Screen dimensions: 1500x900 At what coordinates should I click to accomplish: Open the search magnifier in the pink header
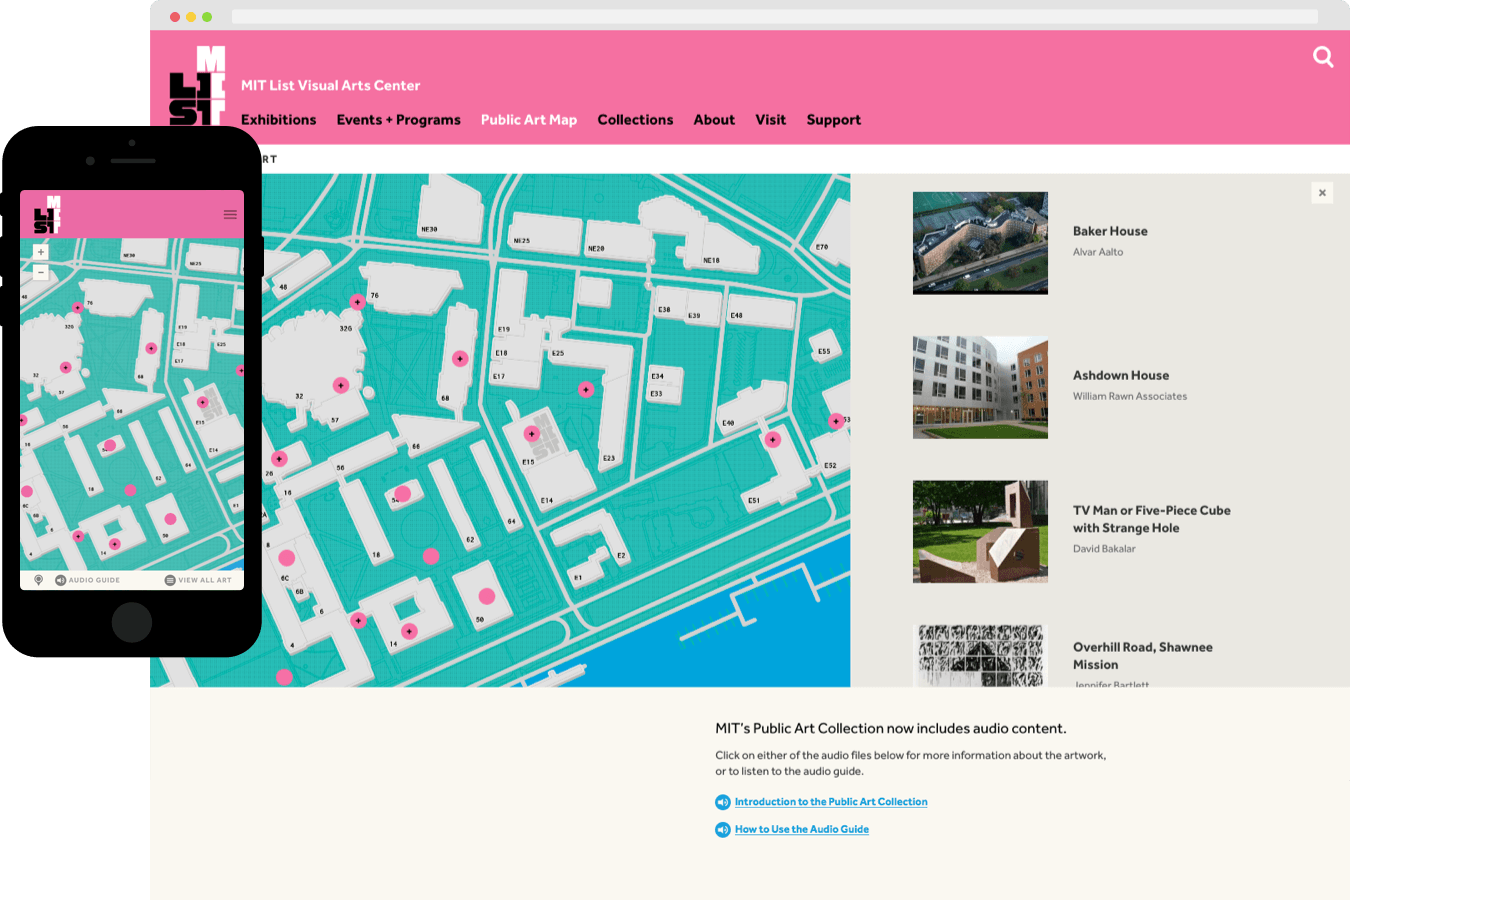1323,57
